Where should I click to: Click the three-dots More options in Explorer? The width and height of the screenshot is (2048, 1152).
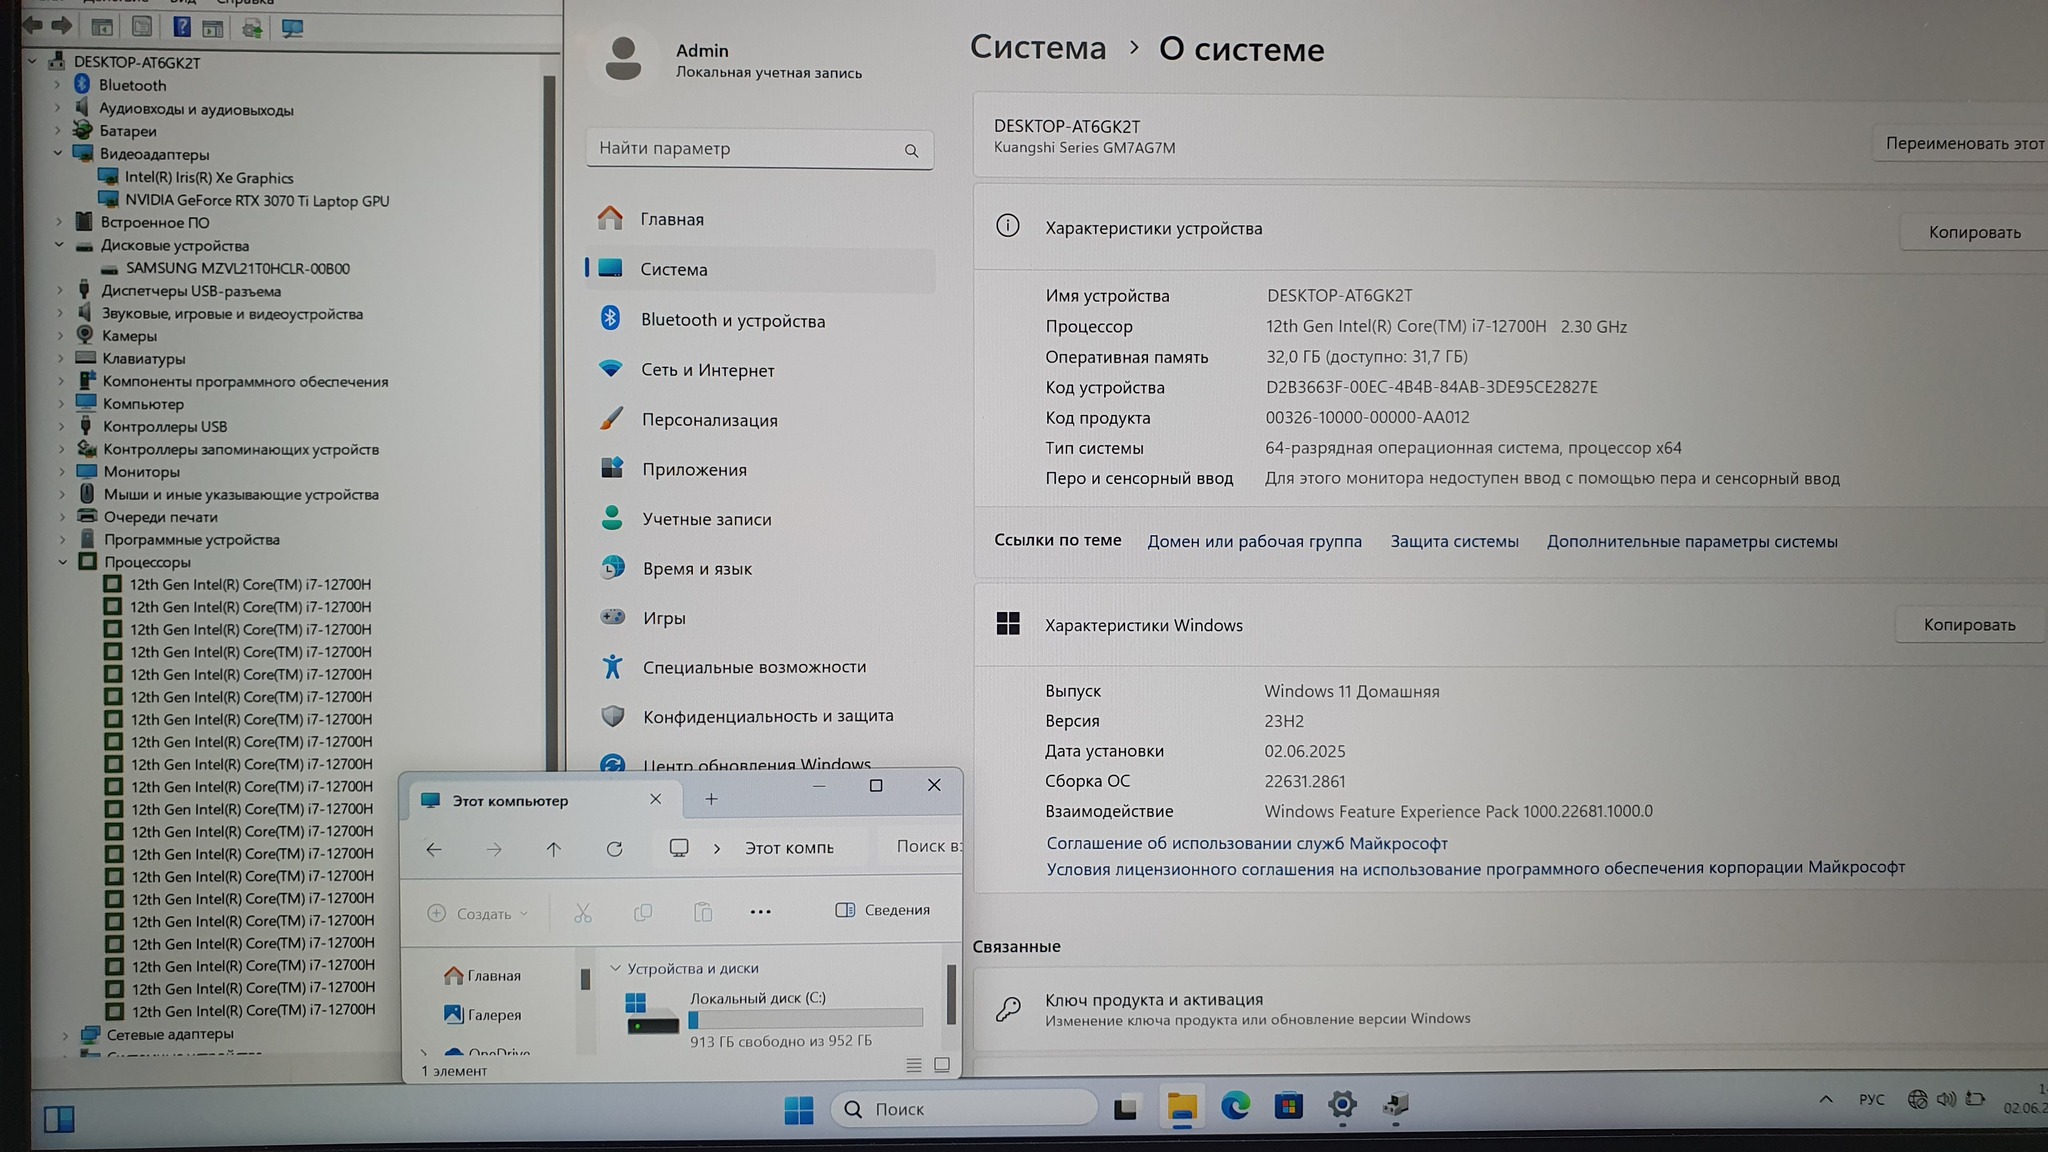(x=760, y=911)
